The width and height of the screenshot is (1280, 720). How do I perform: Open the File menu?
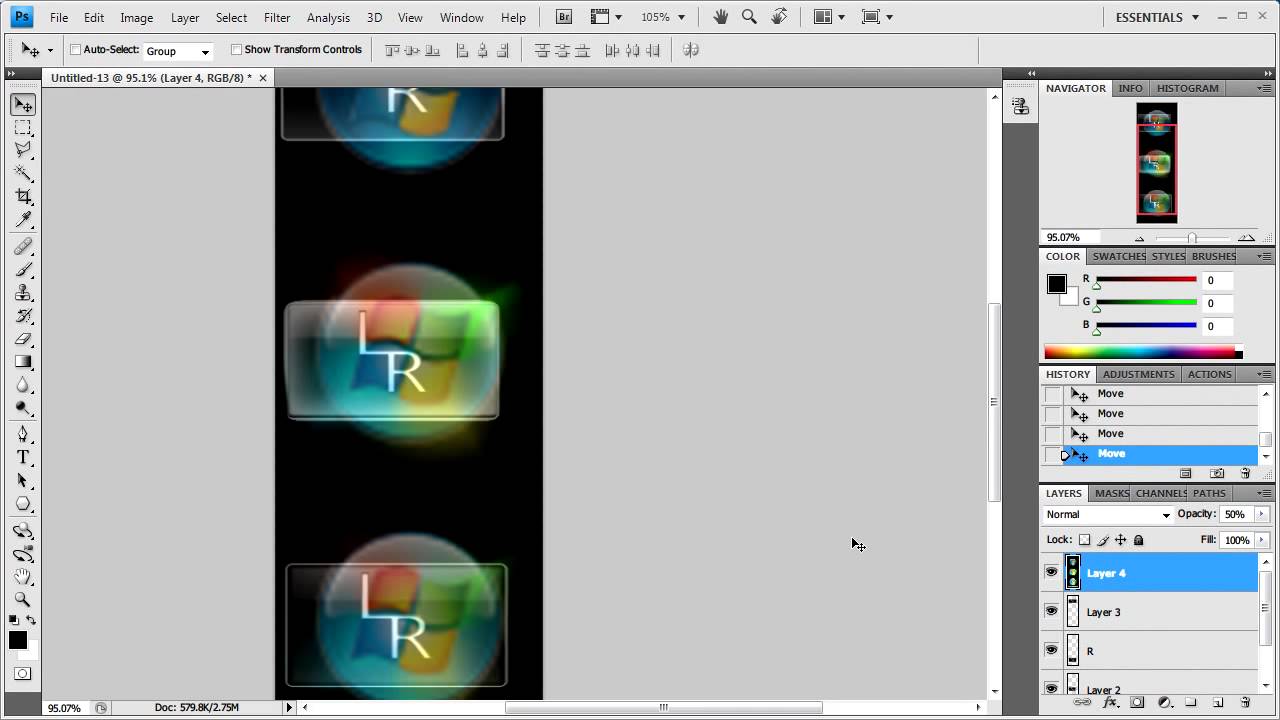click(59, 17)
